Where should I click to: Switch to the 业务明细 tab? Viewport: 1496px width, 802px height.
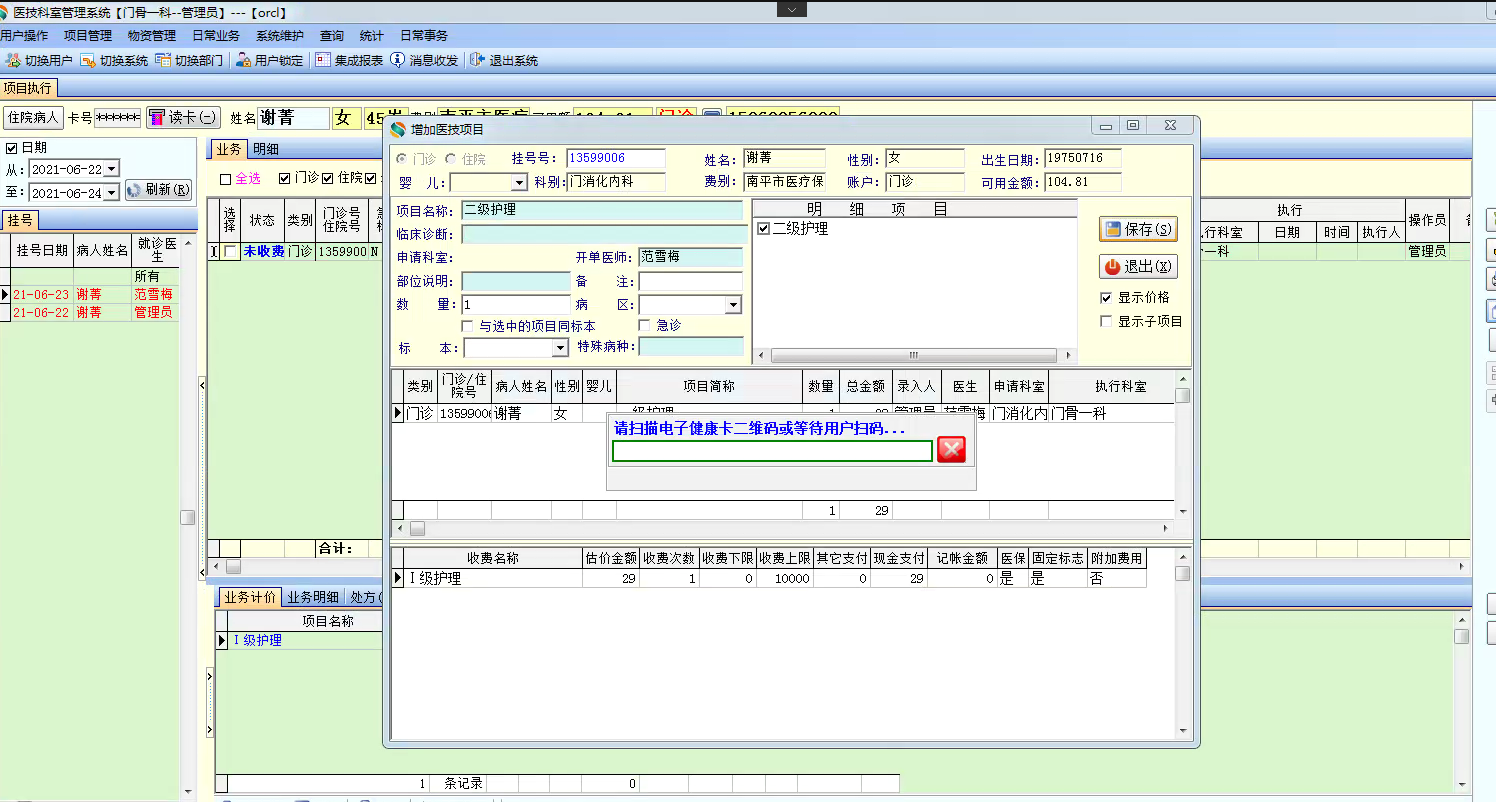click(312, 597)
